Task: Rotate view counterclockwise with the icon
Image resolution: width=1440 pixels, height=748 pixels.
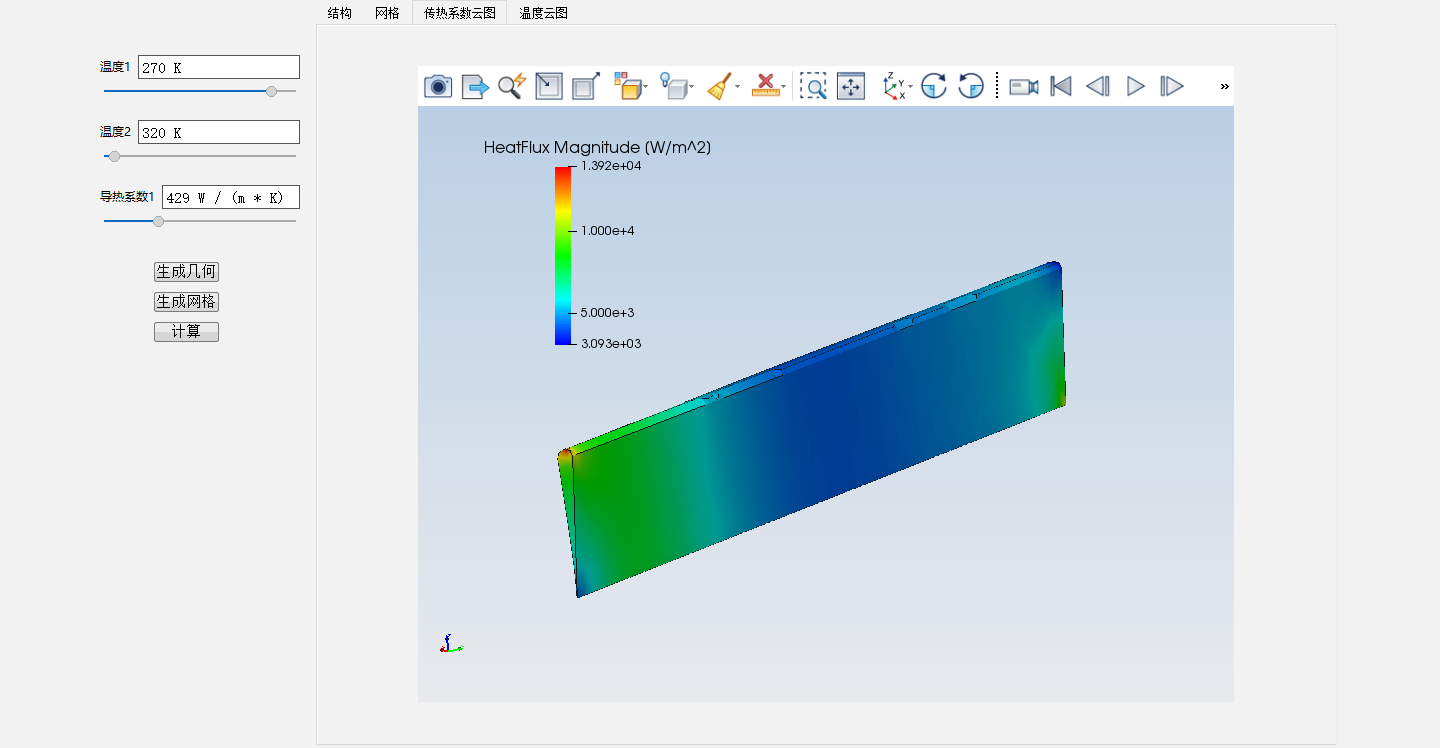Action: tap(971, 86)
